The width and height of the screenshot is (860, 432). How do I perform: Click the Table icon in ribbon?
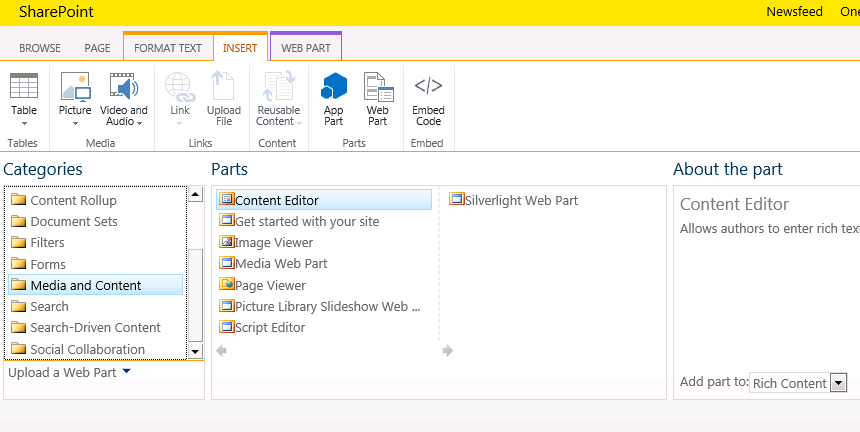[24, 86]
